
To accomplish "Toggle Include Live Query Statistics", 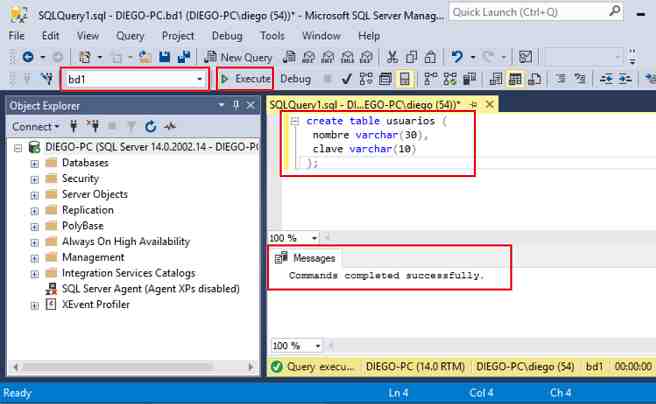I will (450, 79).
